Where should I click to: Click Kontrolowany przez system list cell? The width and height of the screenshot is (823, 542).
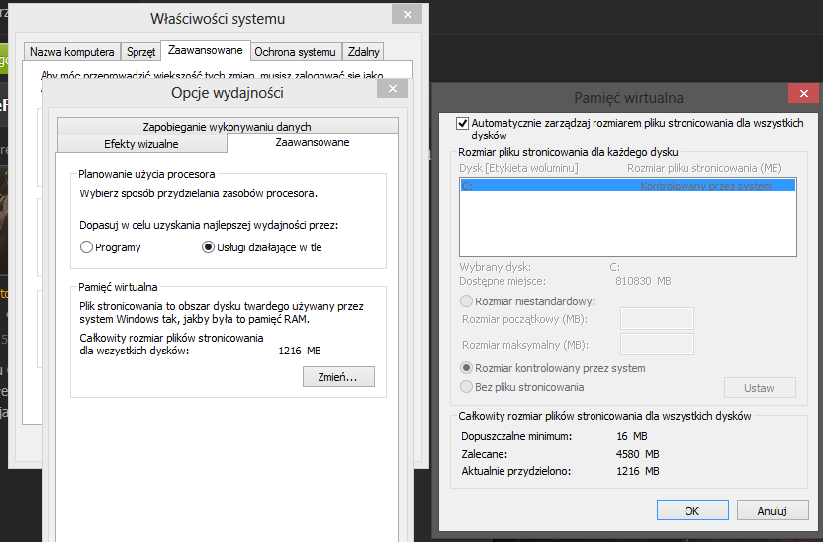tap(706, 186)
